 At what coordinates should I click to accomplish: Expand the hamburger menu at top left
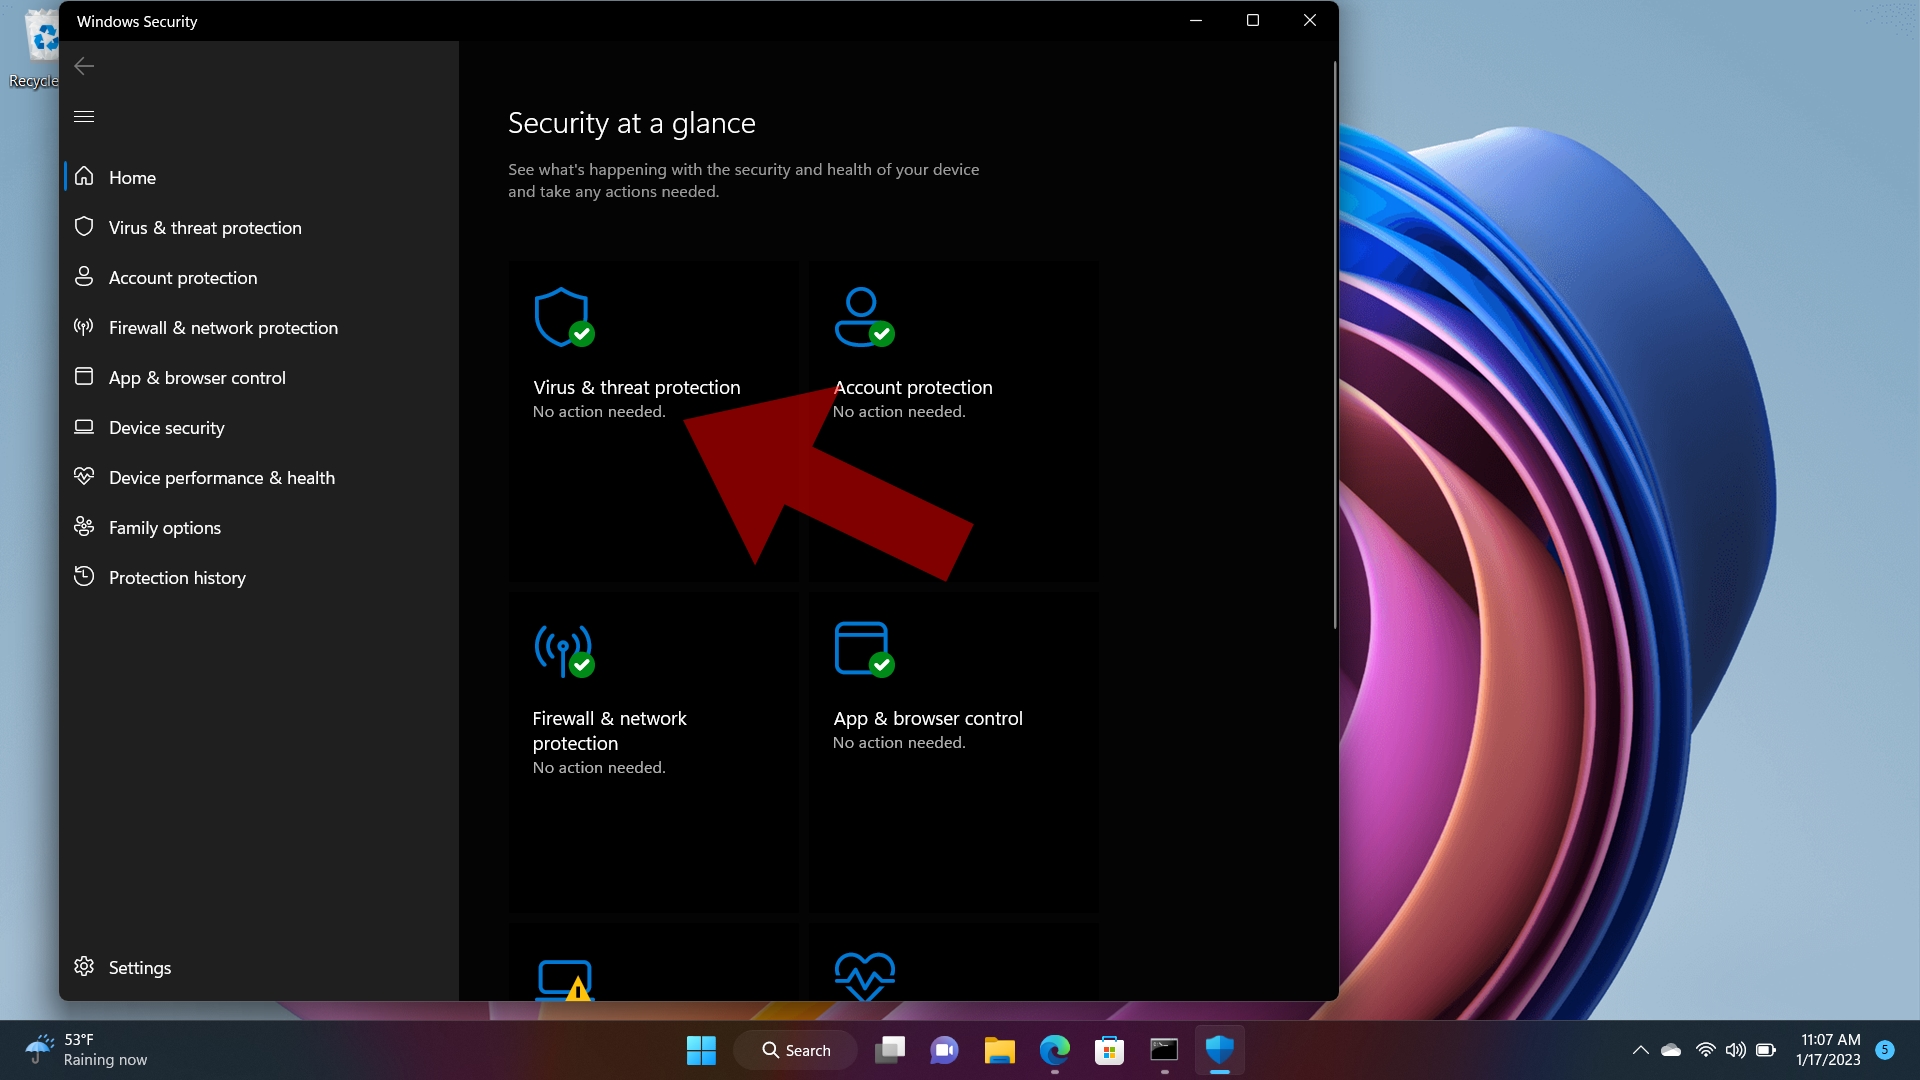84,116
